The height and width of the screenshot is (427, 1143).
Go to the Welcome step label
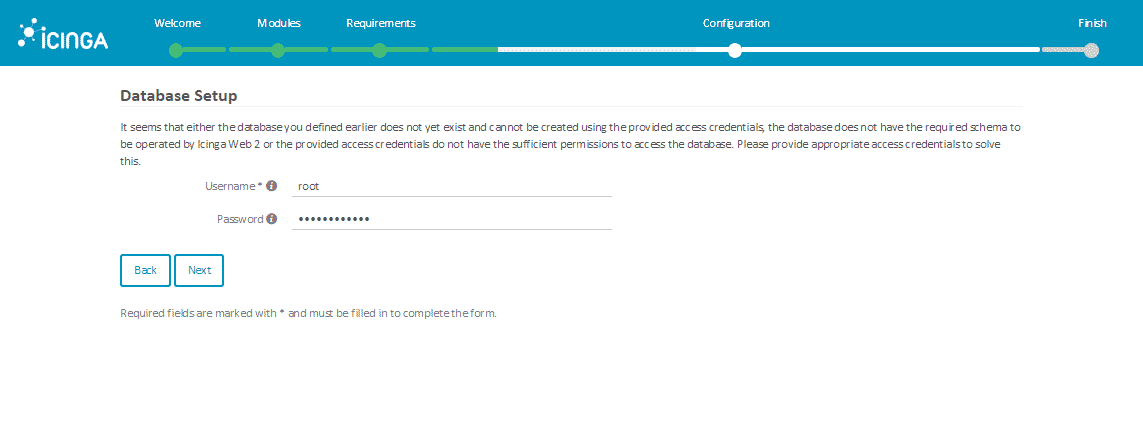pos(177,23)
